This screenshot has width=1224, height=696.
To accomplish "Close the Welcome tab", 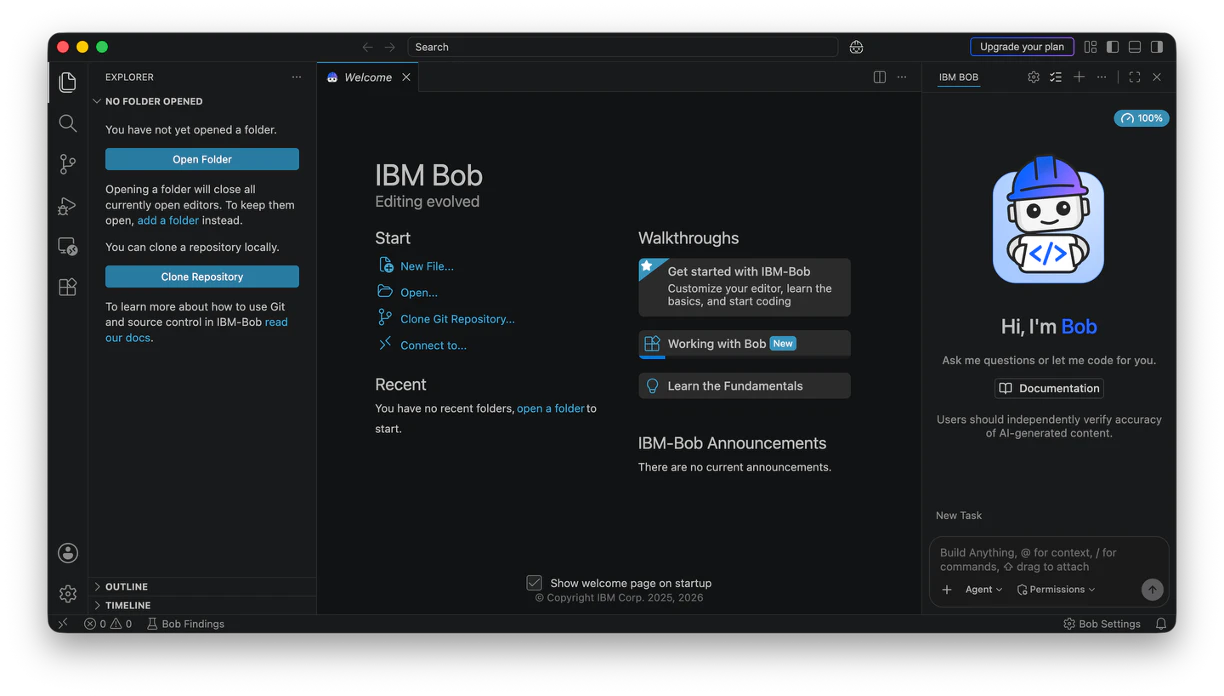I will pyautogui.click(x=406, y=77).
